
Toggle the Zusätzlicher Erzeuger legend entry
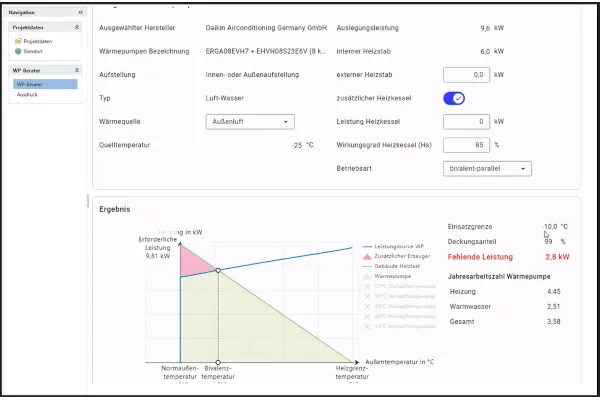pos(396,256)
